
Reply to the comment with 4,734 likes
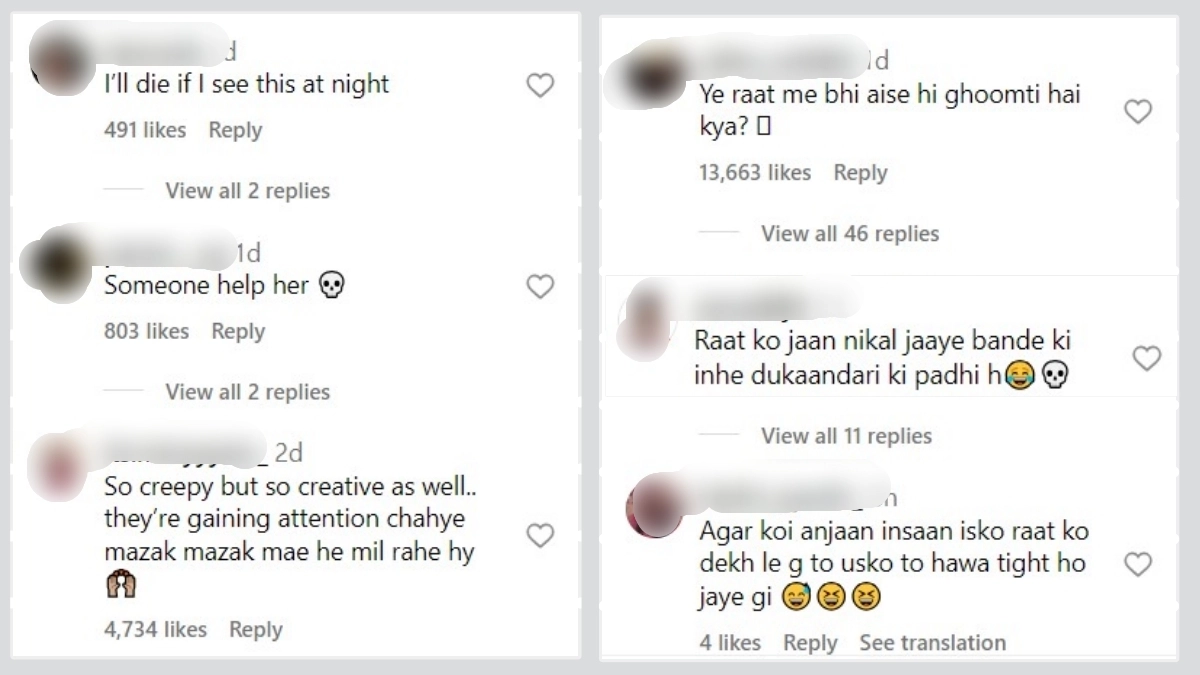256,629
